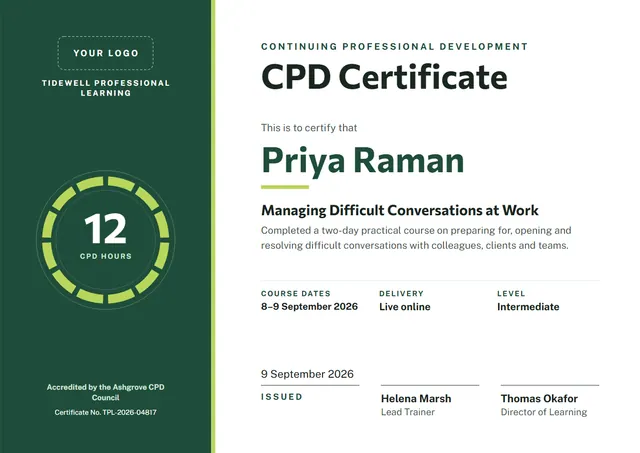Click the LEVEL label
The width and height of the screenshot is (640, 453).
point(511,293)
